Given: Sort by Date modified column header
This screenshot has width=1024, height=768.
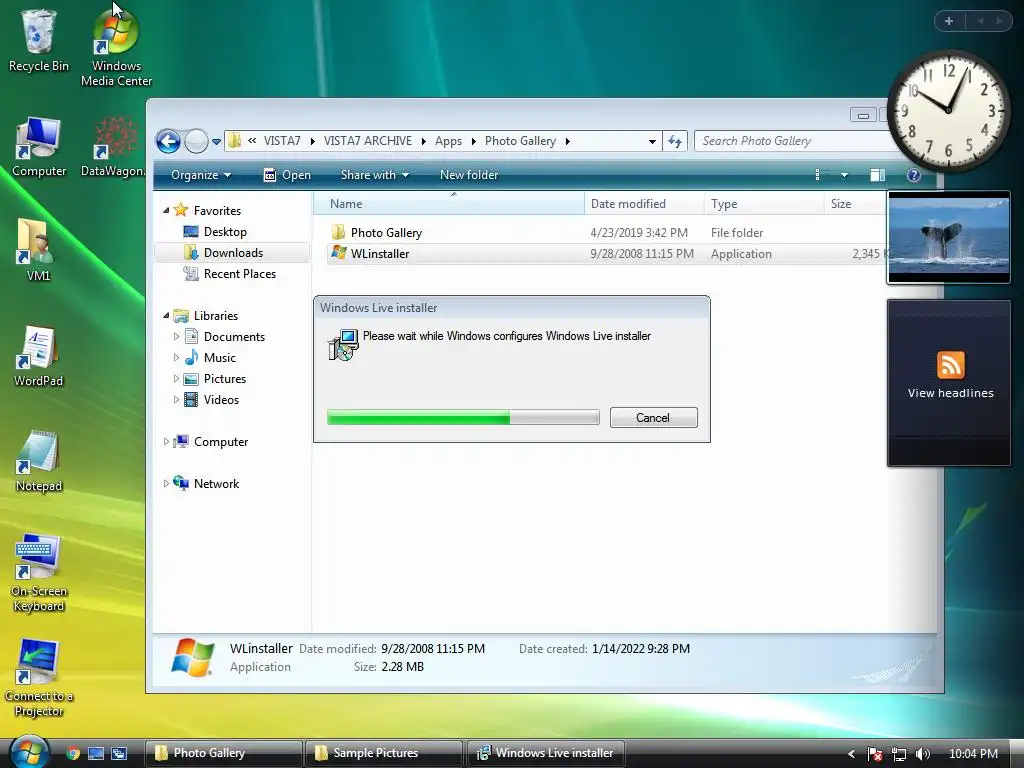Looking at the screenshot, I should pyautogui.click(x=644, y=204).
